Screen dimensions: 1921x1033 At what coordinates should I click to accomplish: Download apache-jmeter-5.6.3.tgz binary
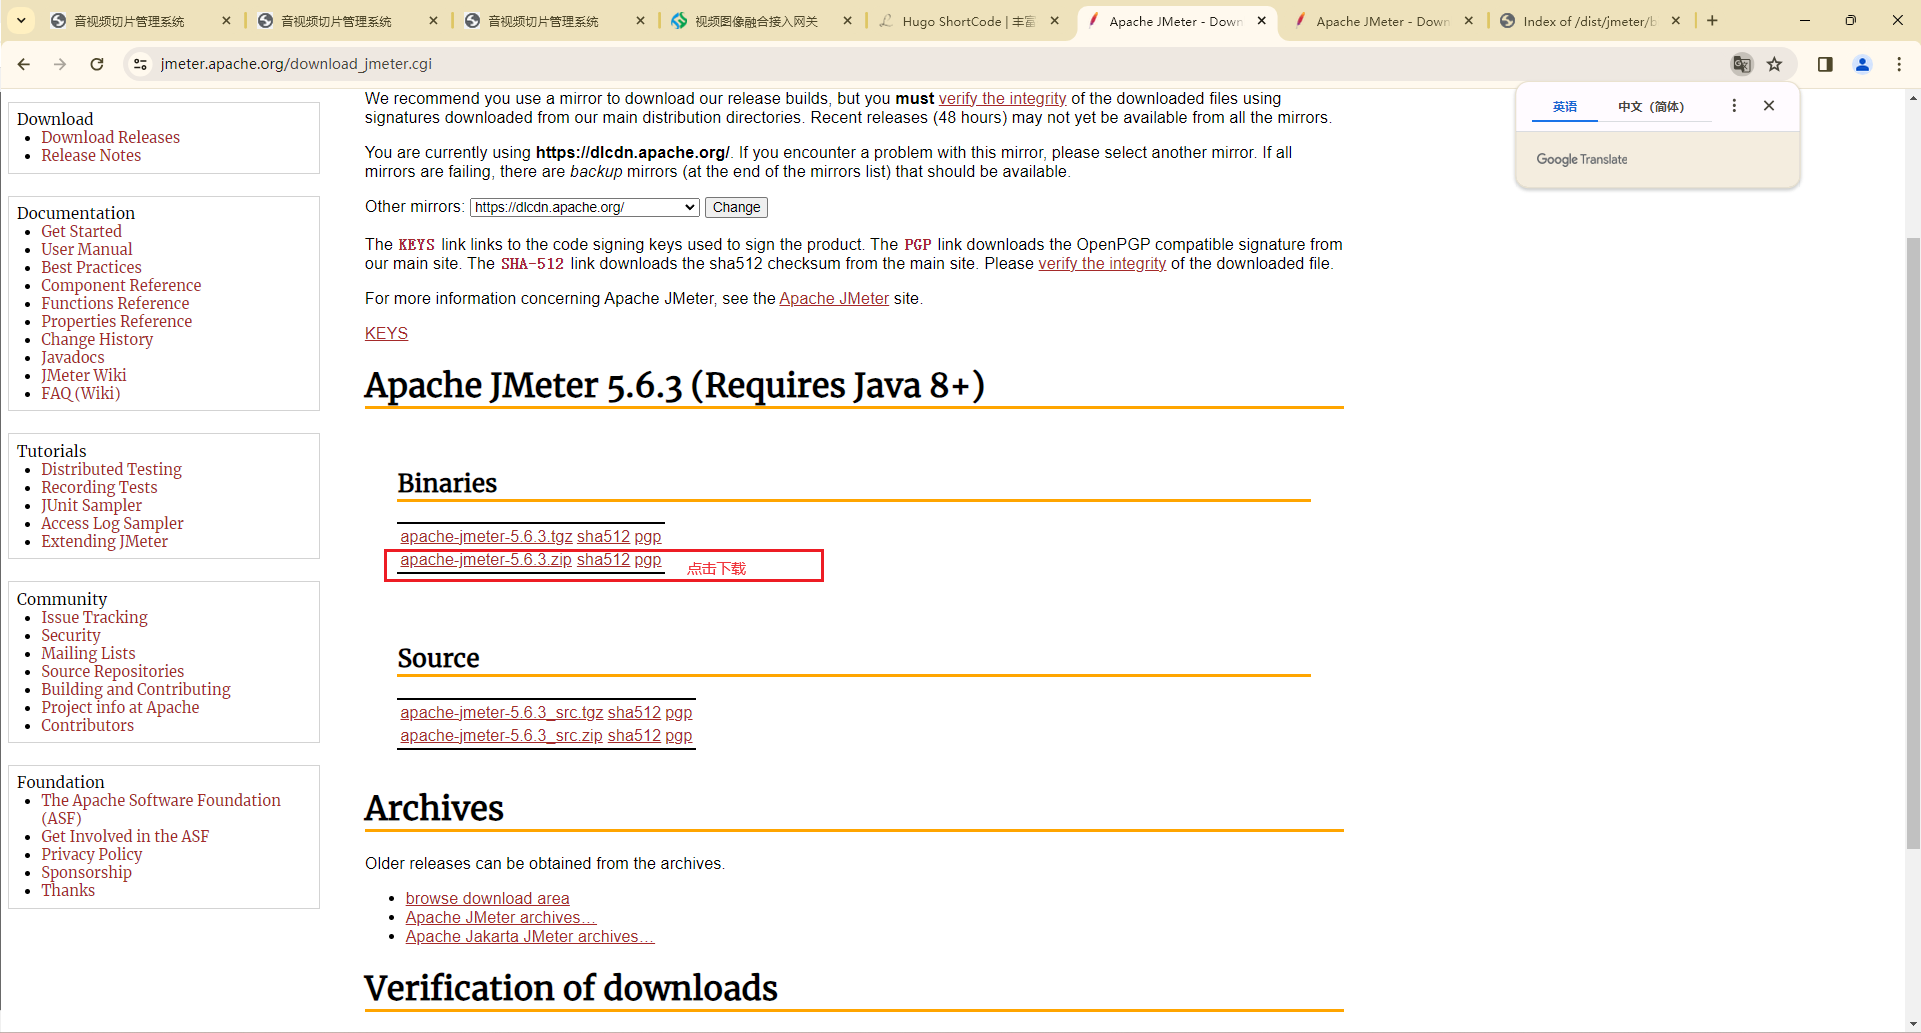486,537
